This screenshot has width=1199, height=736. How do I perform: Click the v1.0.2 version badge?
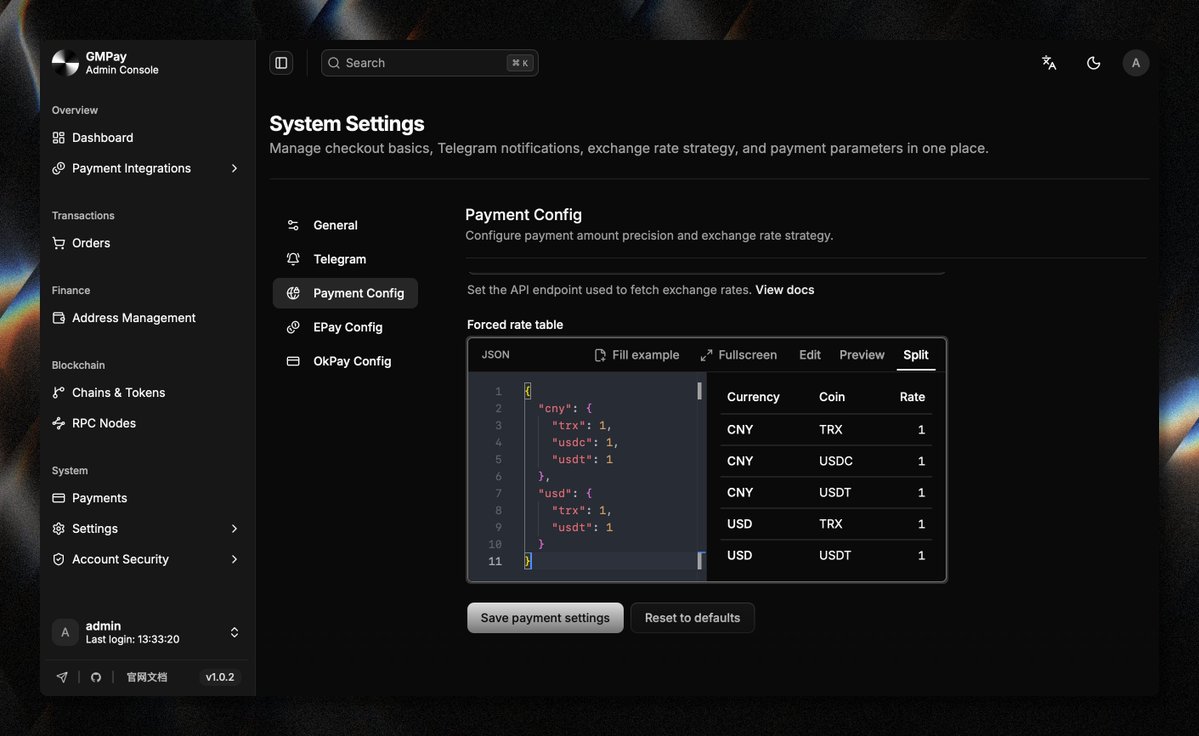(219, 677)
